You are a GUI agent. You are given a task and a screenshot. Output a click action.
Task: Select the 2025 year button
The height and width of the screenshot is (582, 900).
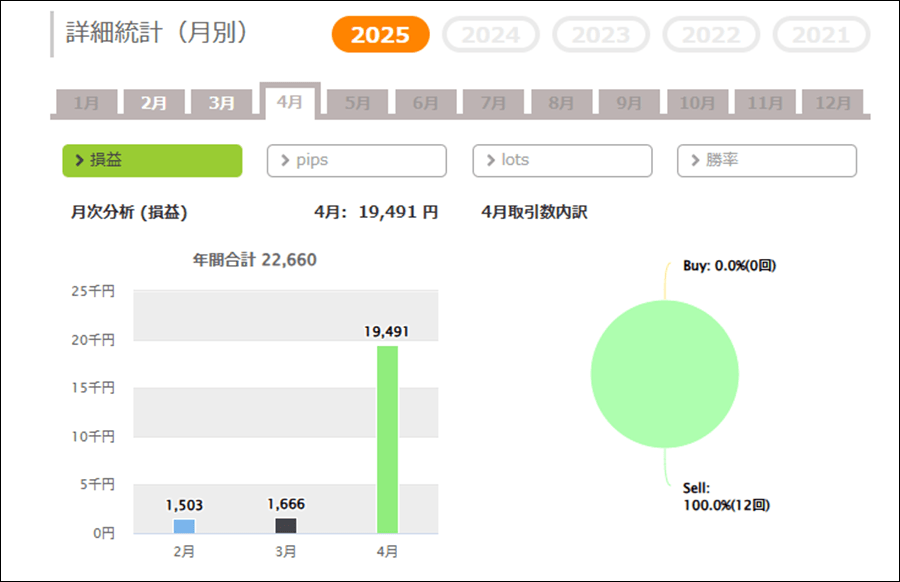pyautogui.click(x=381, y=34)
